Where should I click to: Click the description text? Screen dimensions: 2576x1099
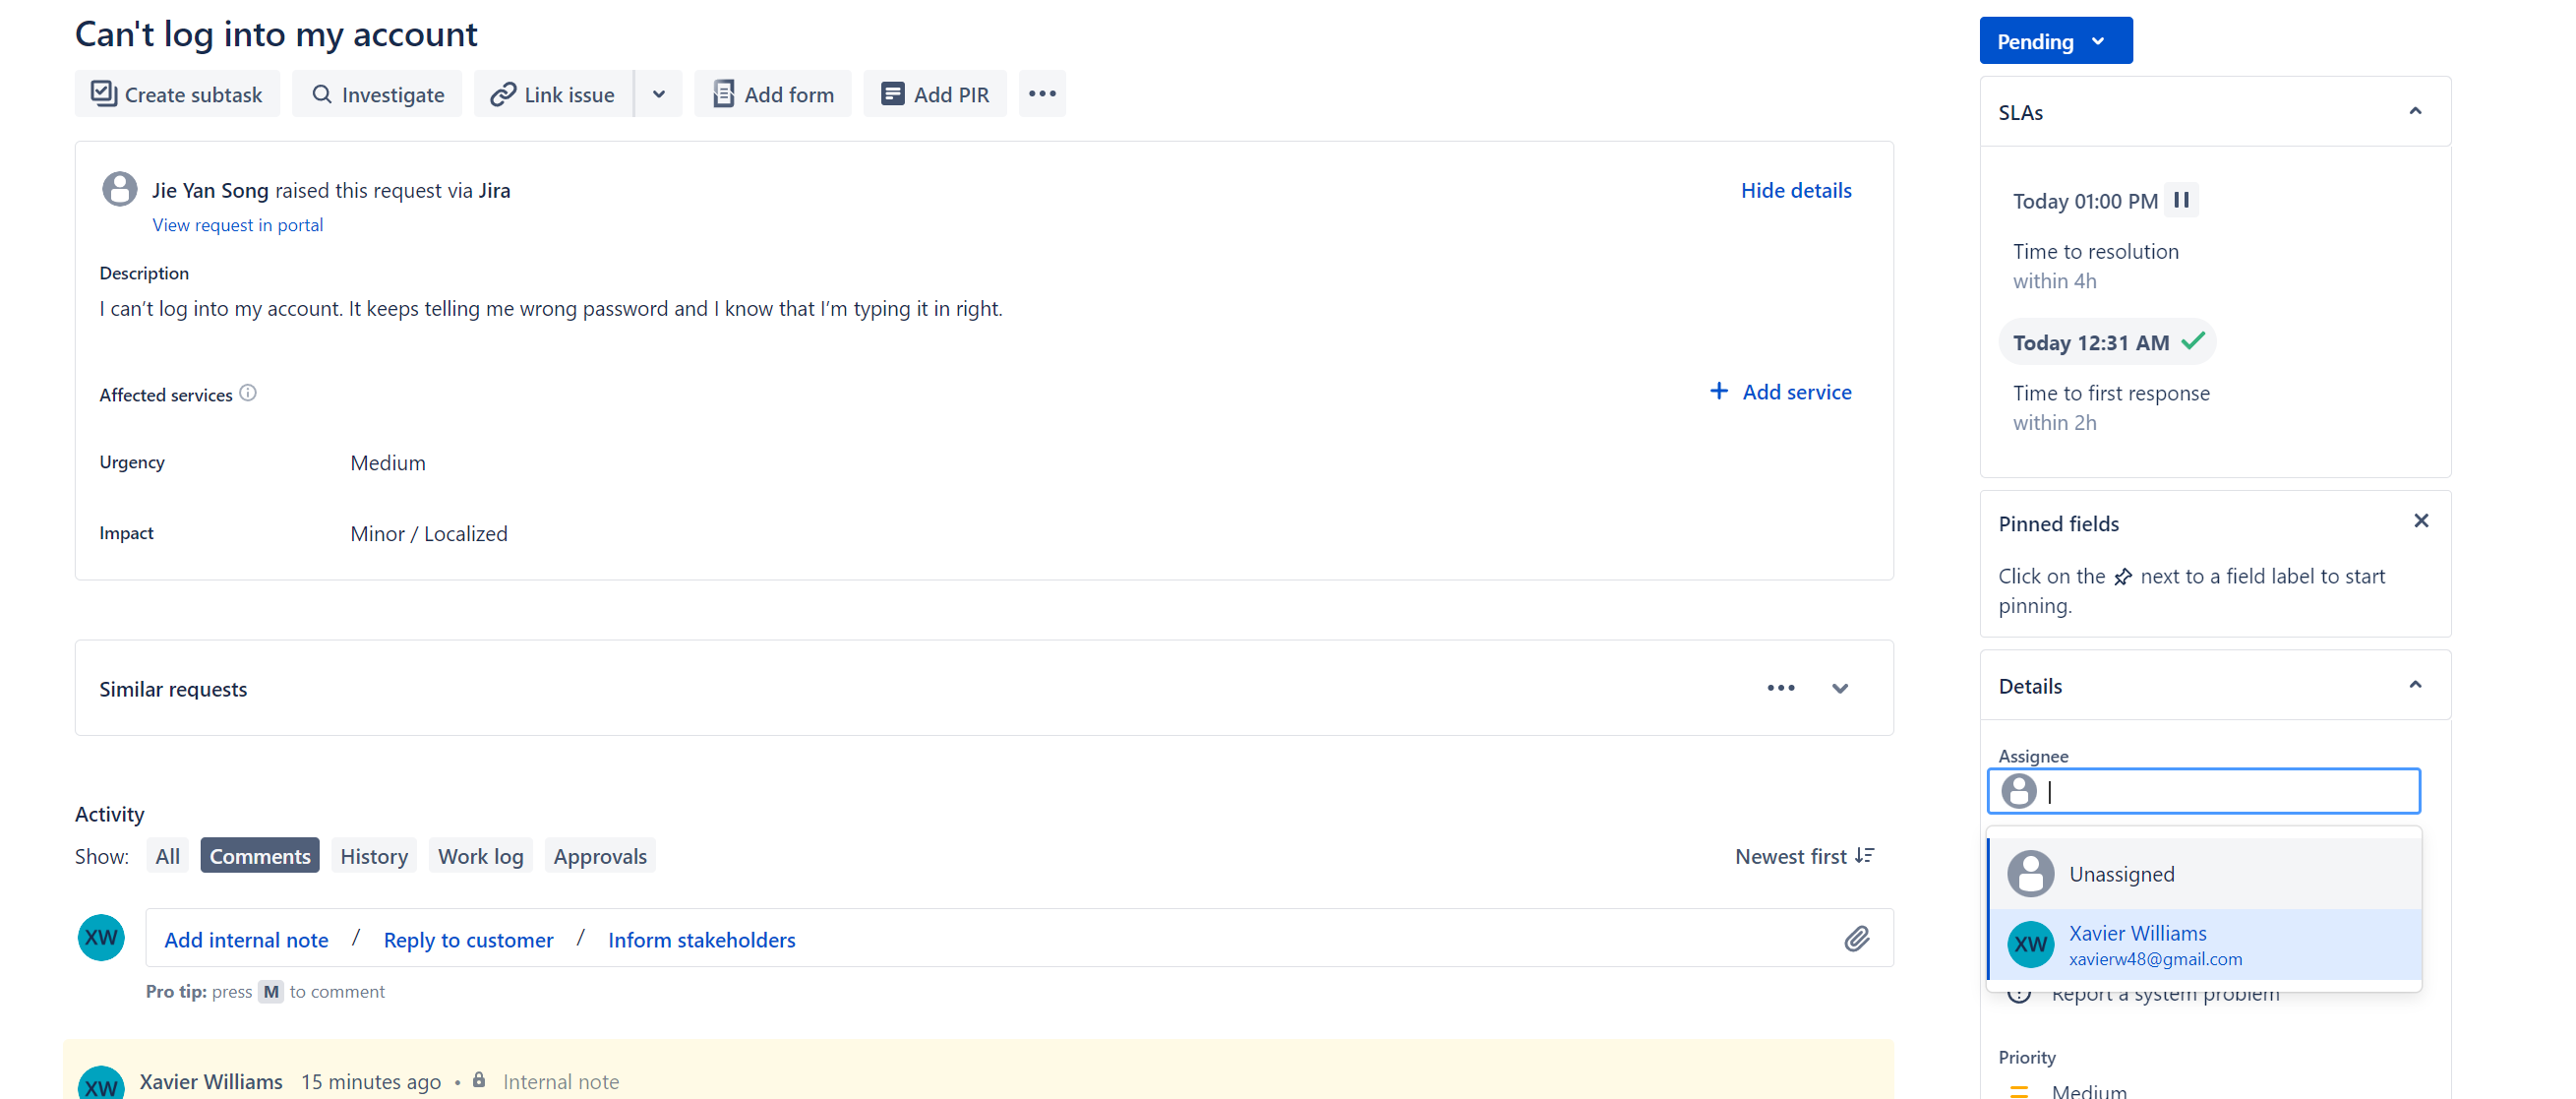[x=551, y=309]
